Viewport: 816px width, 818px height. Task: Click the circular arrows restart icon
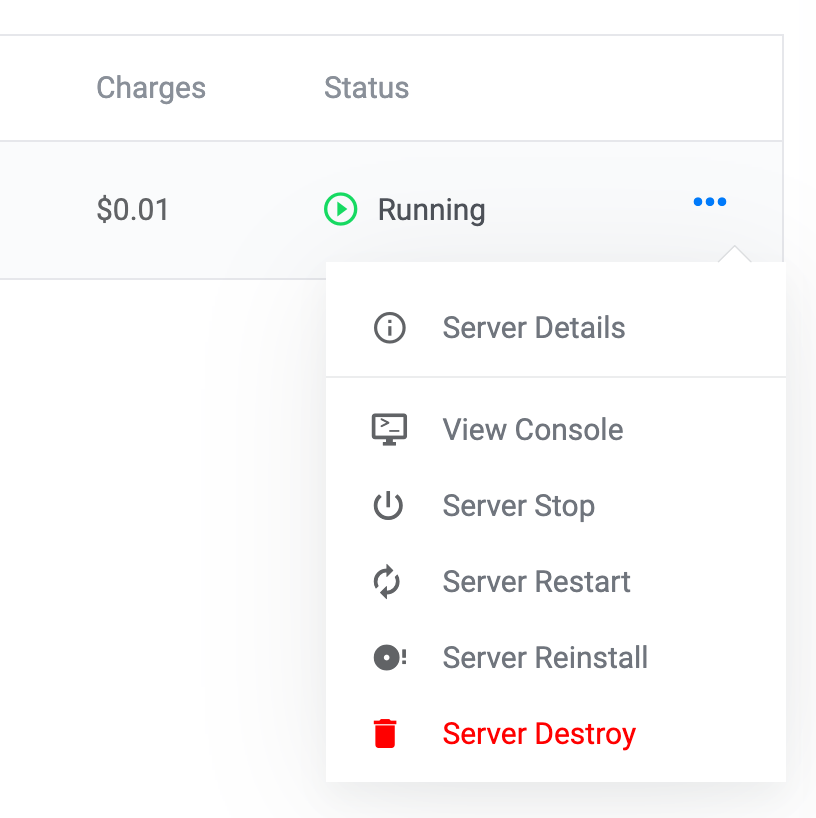(387, 582)
